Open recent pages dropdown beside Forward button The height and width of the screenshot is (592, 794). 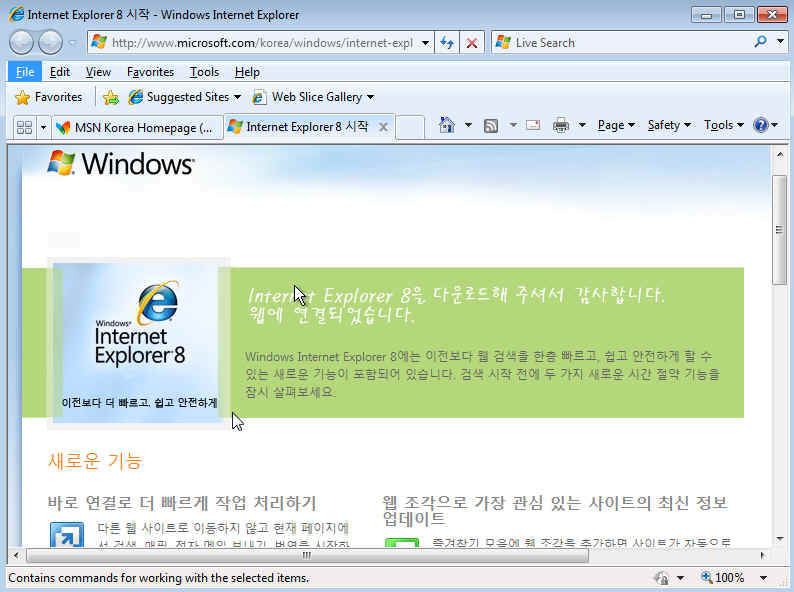pyautogui.click(x=73, y=43)
